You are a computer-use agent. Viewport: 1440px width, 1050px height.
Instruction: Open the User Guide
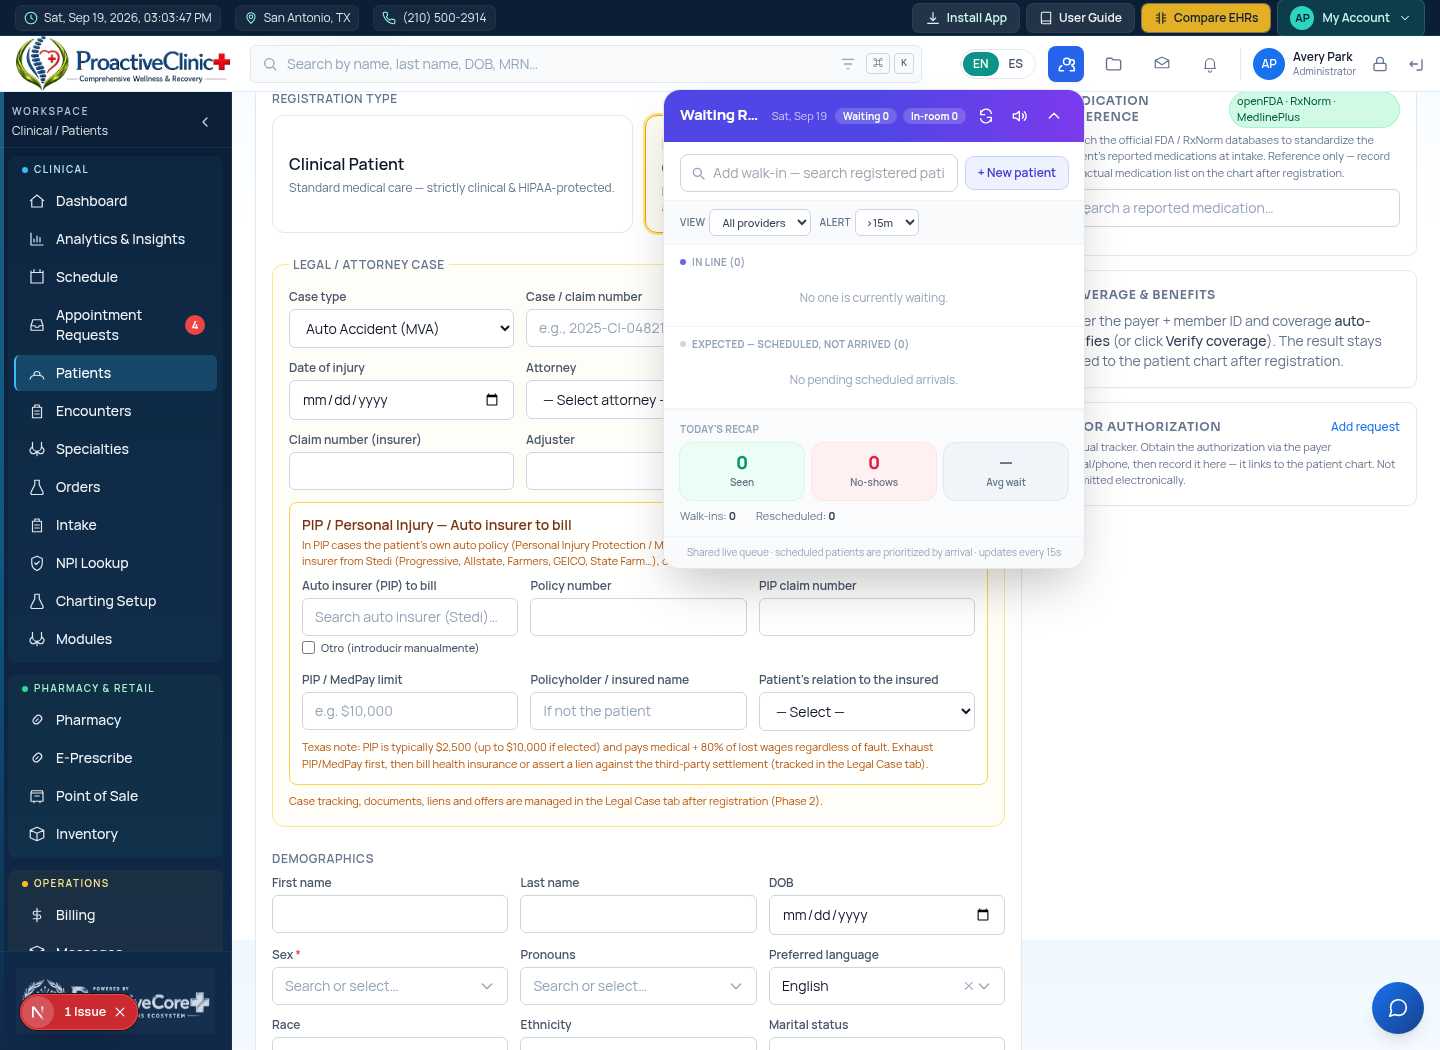pos(1080,18)
